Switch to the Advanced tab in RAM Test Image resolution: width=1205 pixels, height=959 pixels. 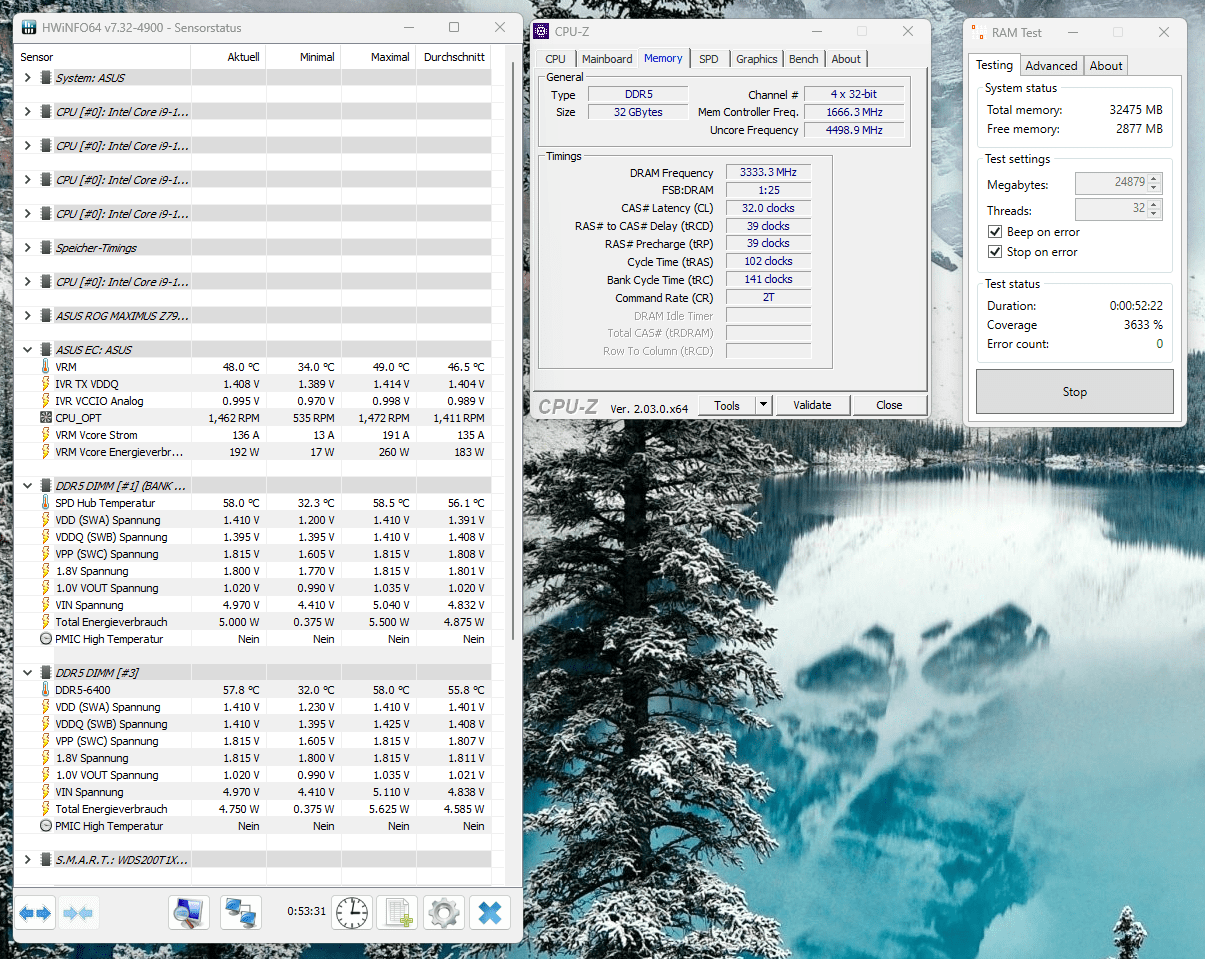(1051, 66)
